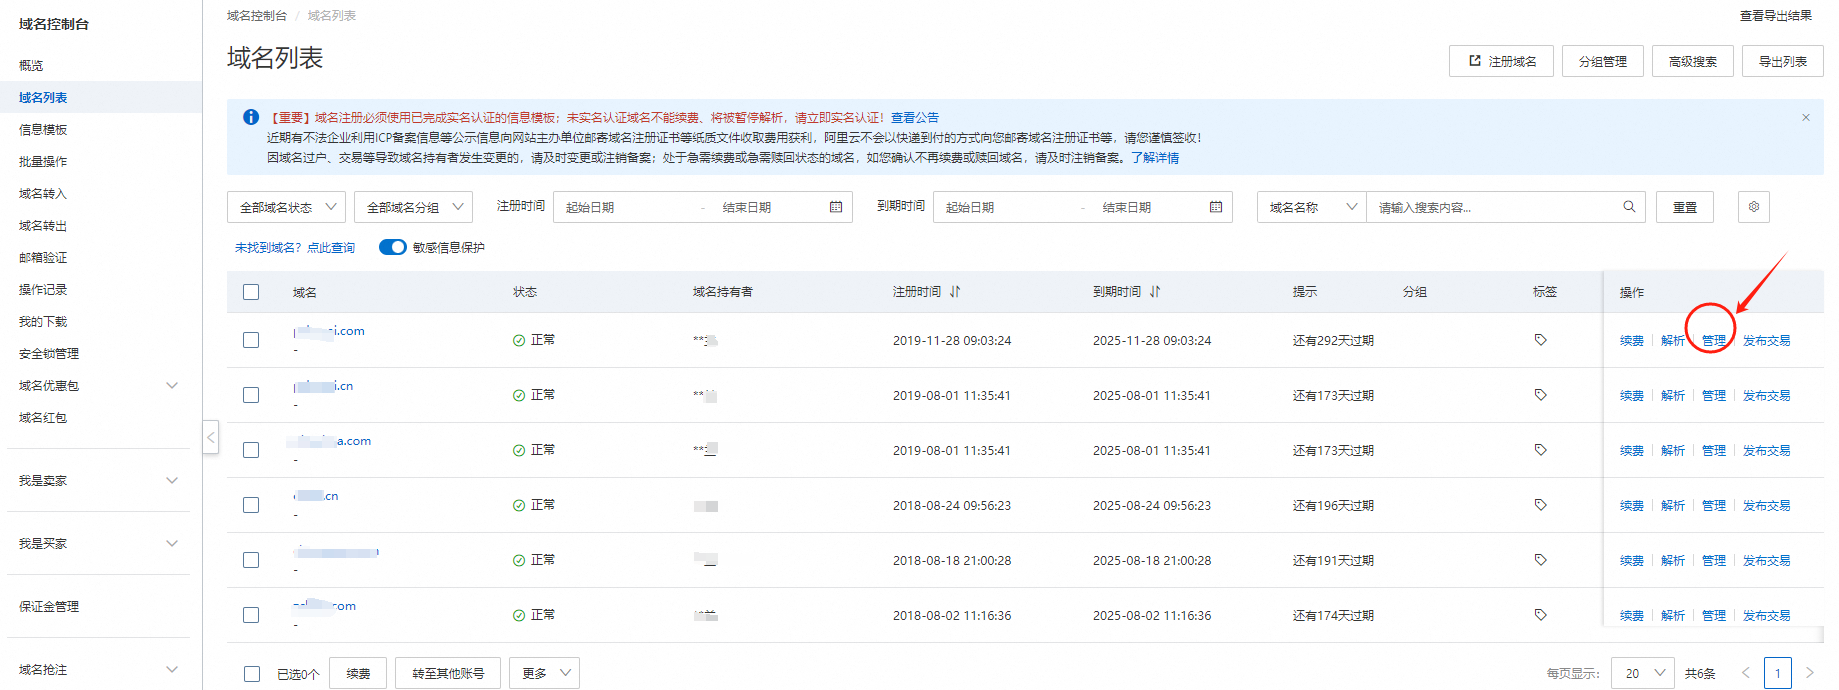Click tag icon for first domain row

click(x=1541, y=340)
